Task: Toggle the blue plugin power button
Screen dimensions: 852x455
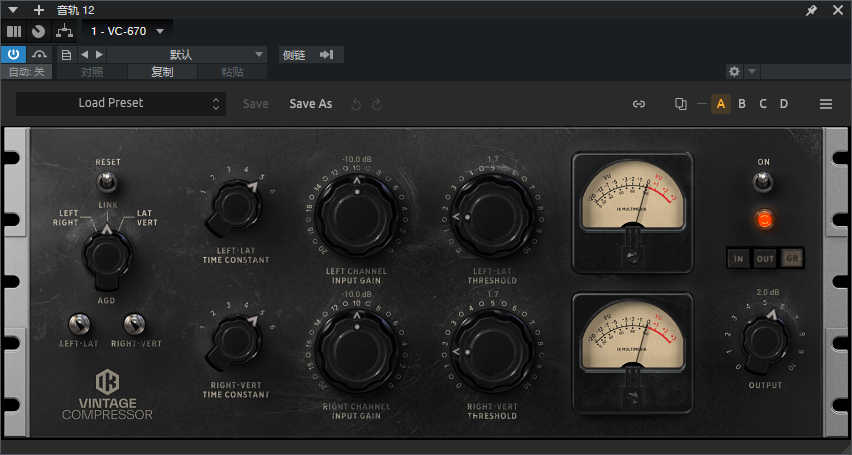Action: click(14, 54)
